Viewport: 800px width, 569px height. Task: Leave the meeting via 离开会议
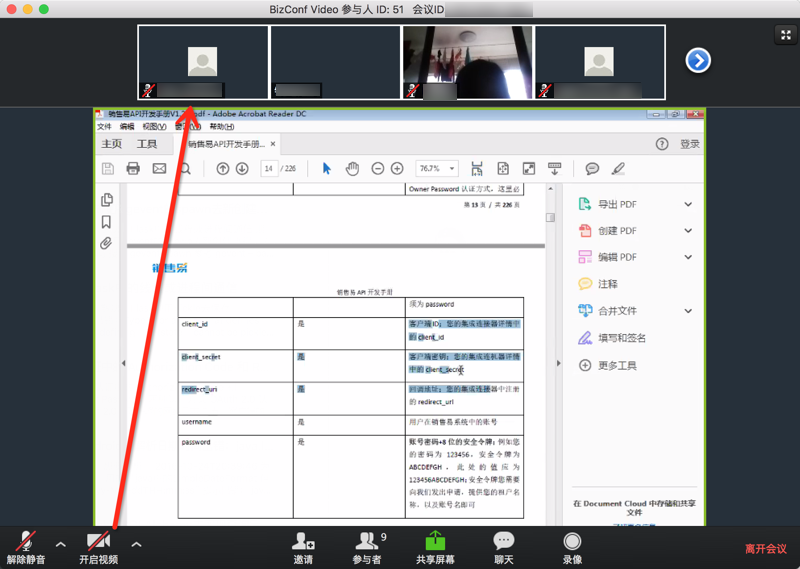click(765, 549)
